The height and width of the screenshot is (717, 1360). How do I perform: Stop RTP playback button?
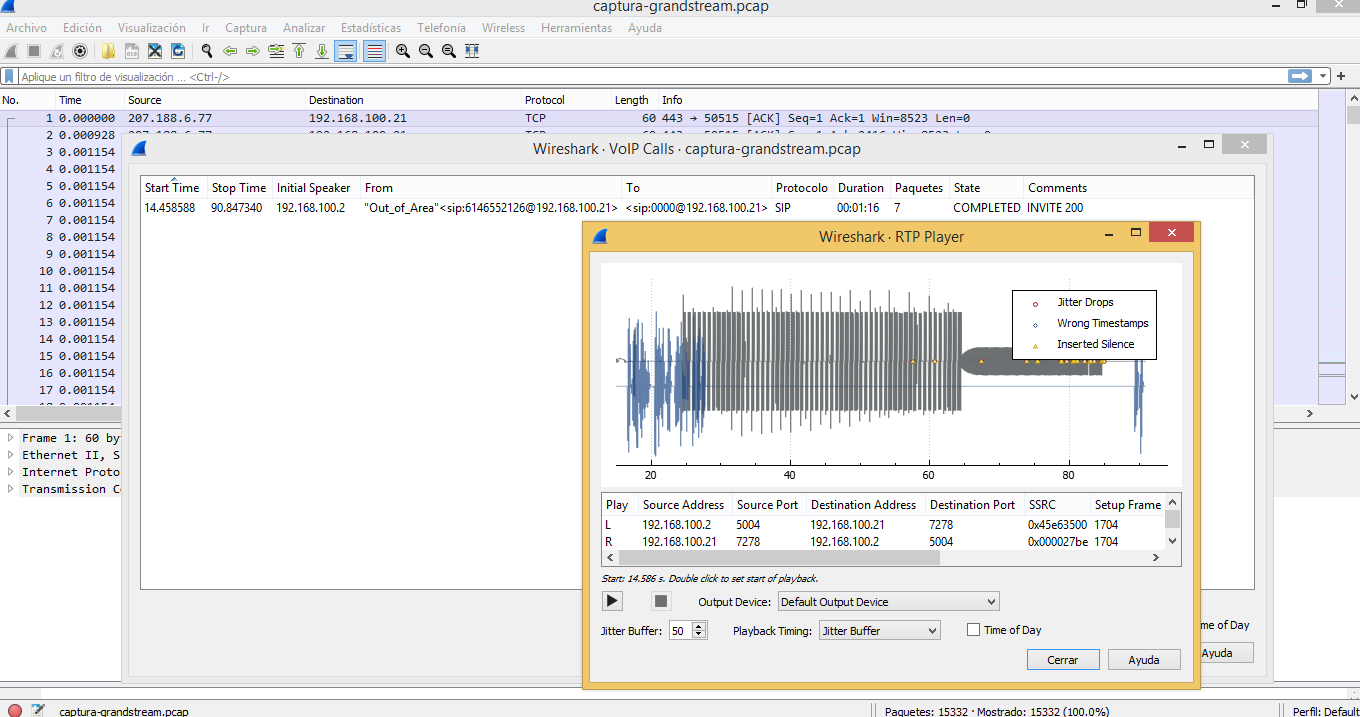661,601
